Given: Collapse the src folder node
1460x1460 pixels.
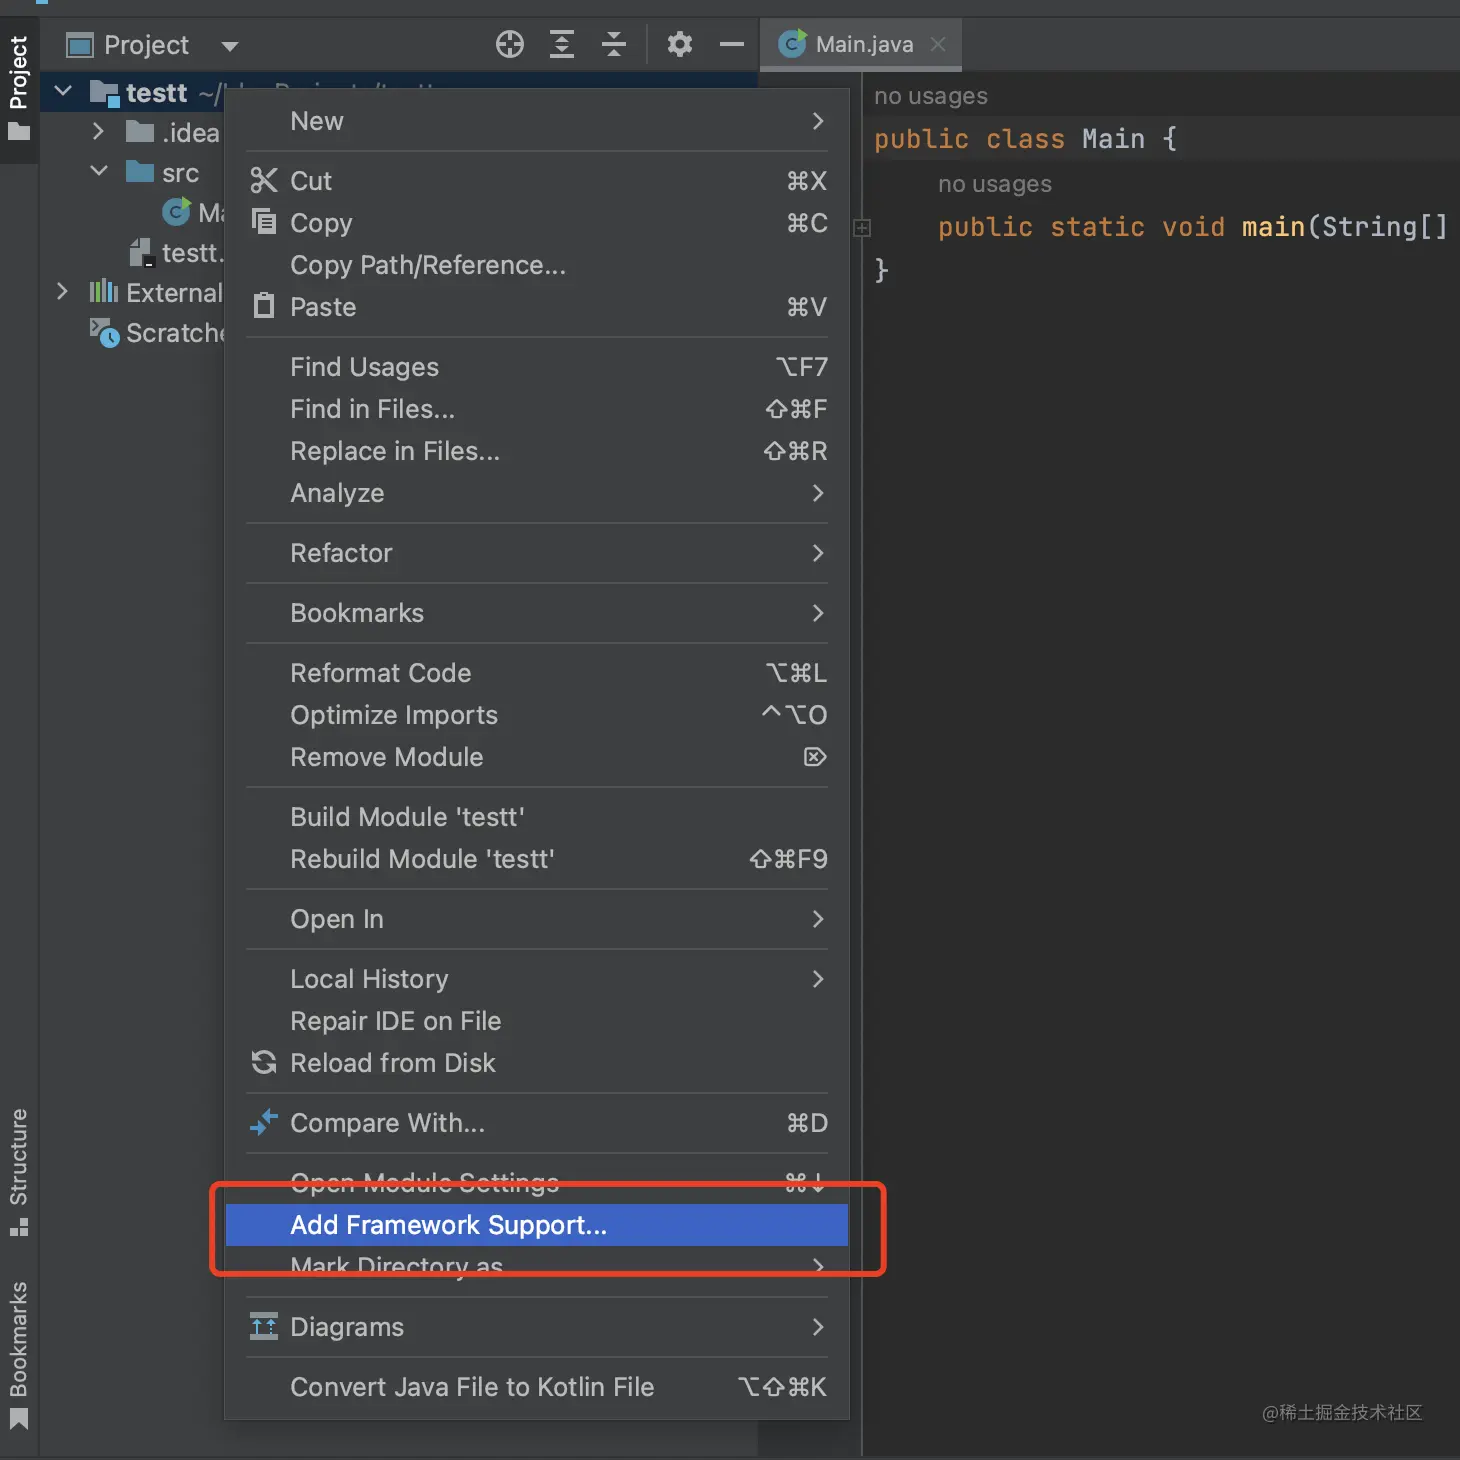Looking at the screenshot, I should tap(99, 171).
